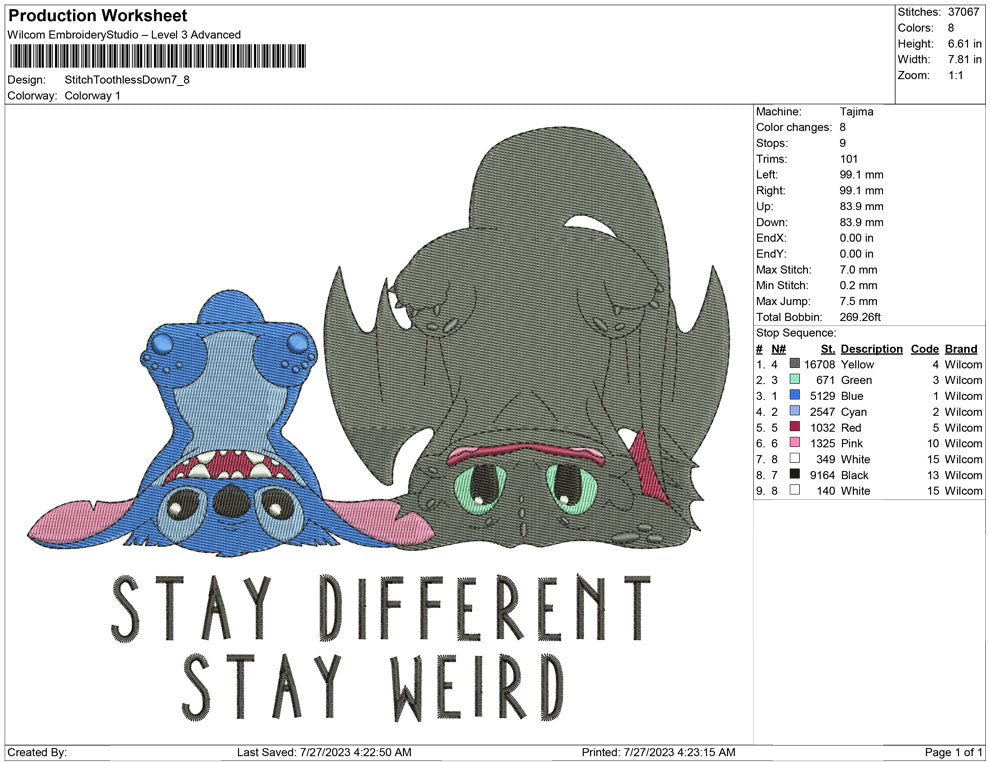Screen dimensions: 990x762
Task: Click the Description column header
Action: pyautogui.click(x=871, y=348)
